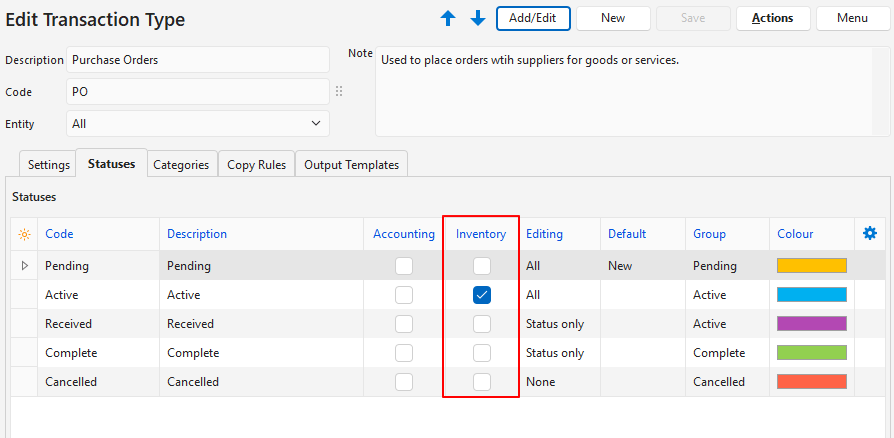Screen dimensions: 894x438
Task: Select the Settings tab
Action: 49,165
